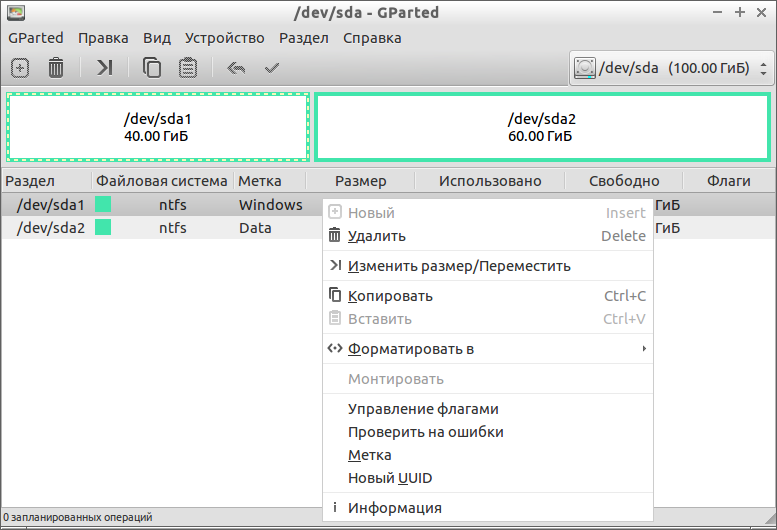Minimize the GParted window
This screenshot has width=777, height=530.
point(718,12)
